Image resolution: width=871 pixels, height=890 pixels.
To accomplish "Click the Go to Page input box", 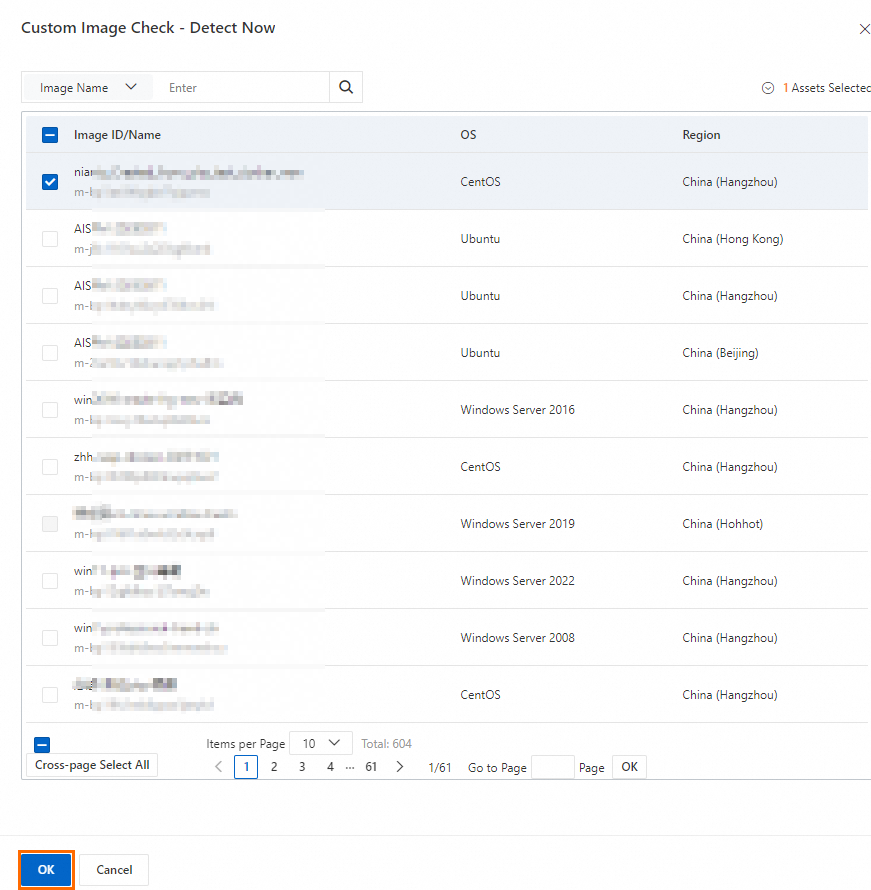I will click(x=553, y=767).
